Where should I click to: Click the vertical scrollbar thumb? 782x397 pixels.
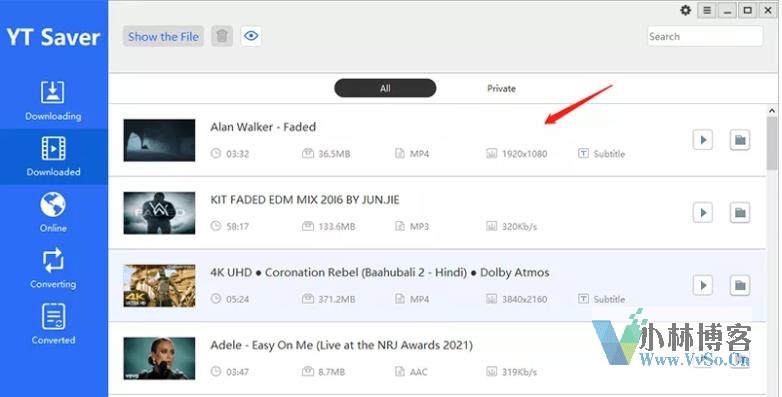(772, 143)
